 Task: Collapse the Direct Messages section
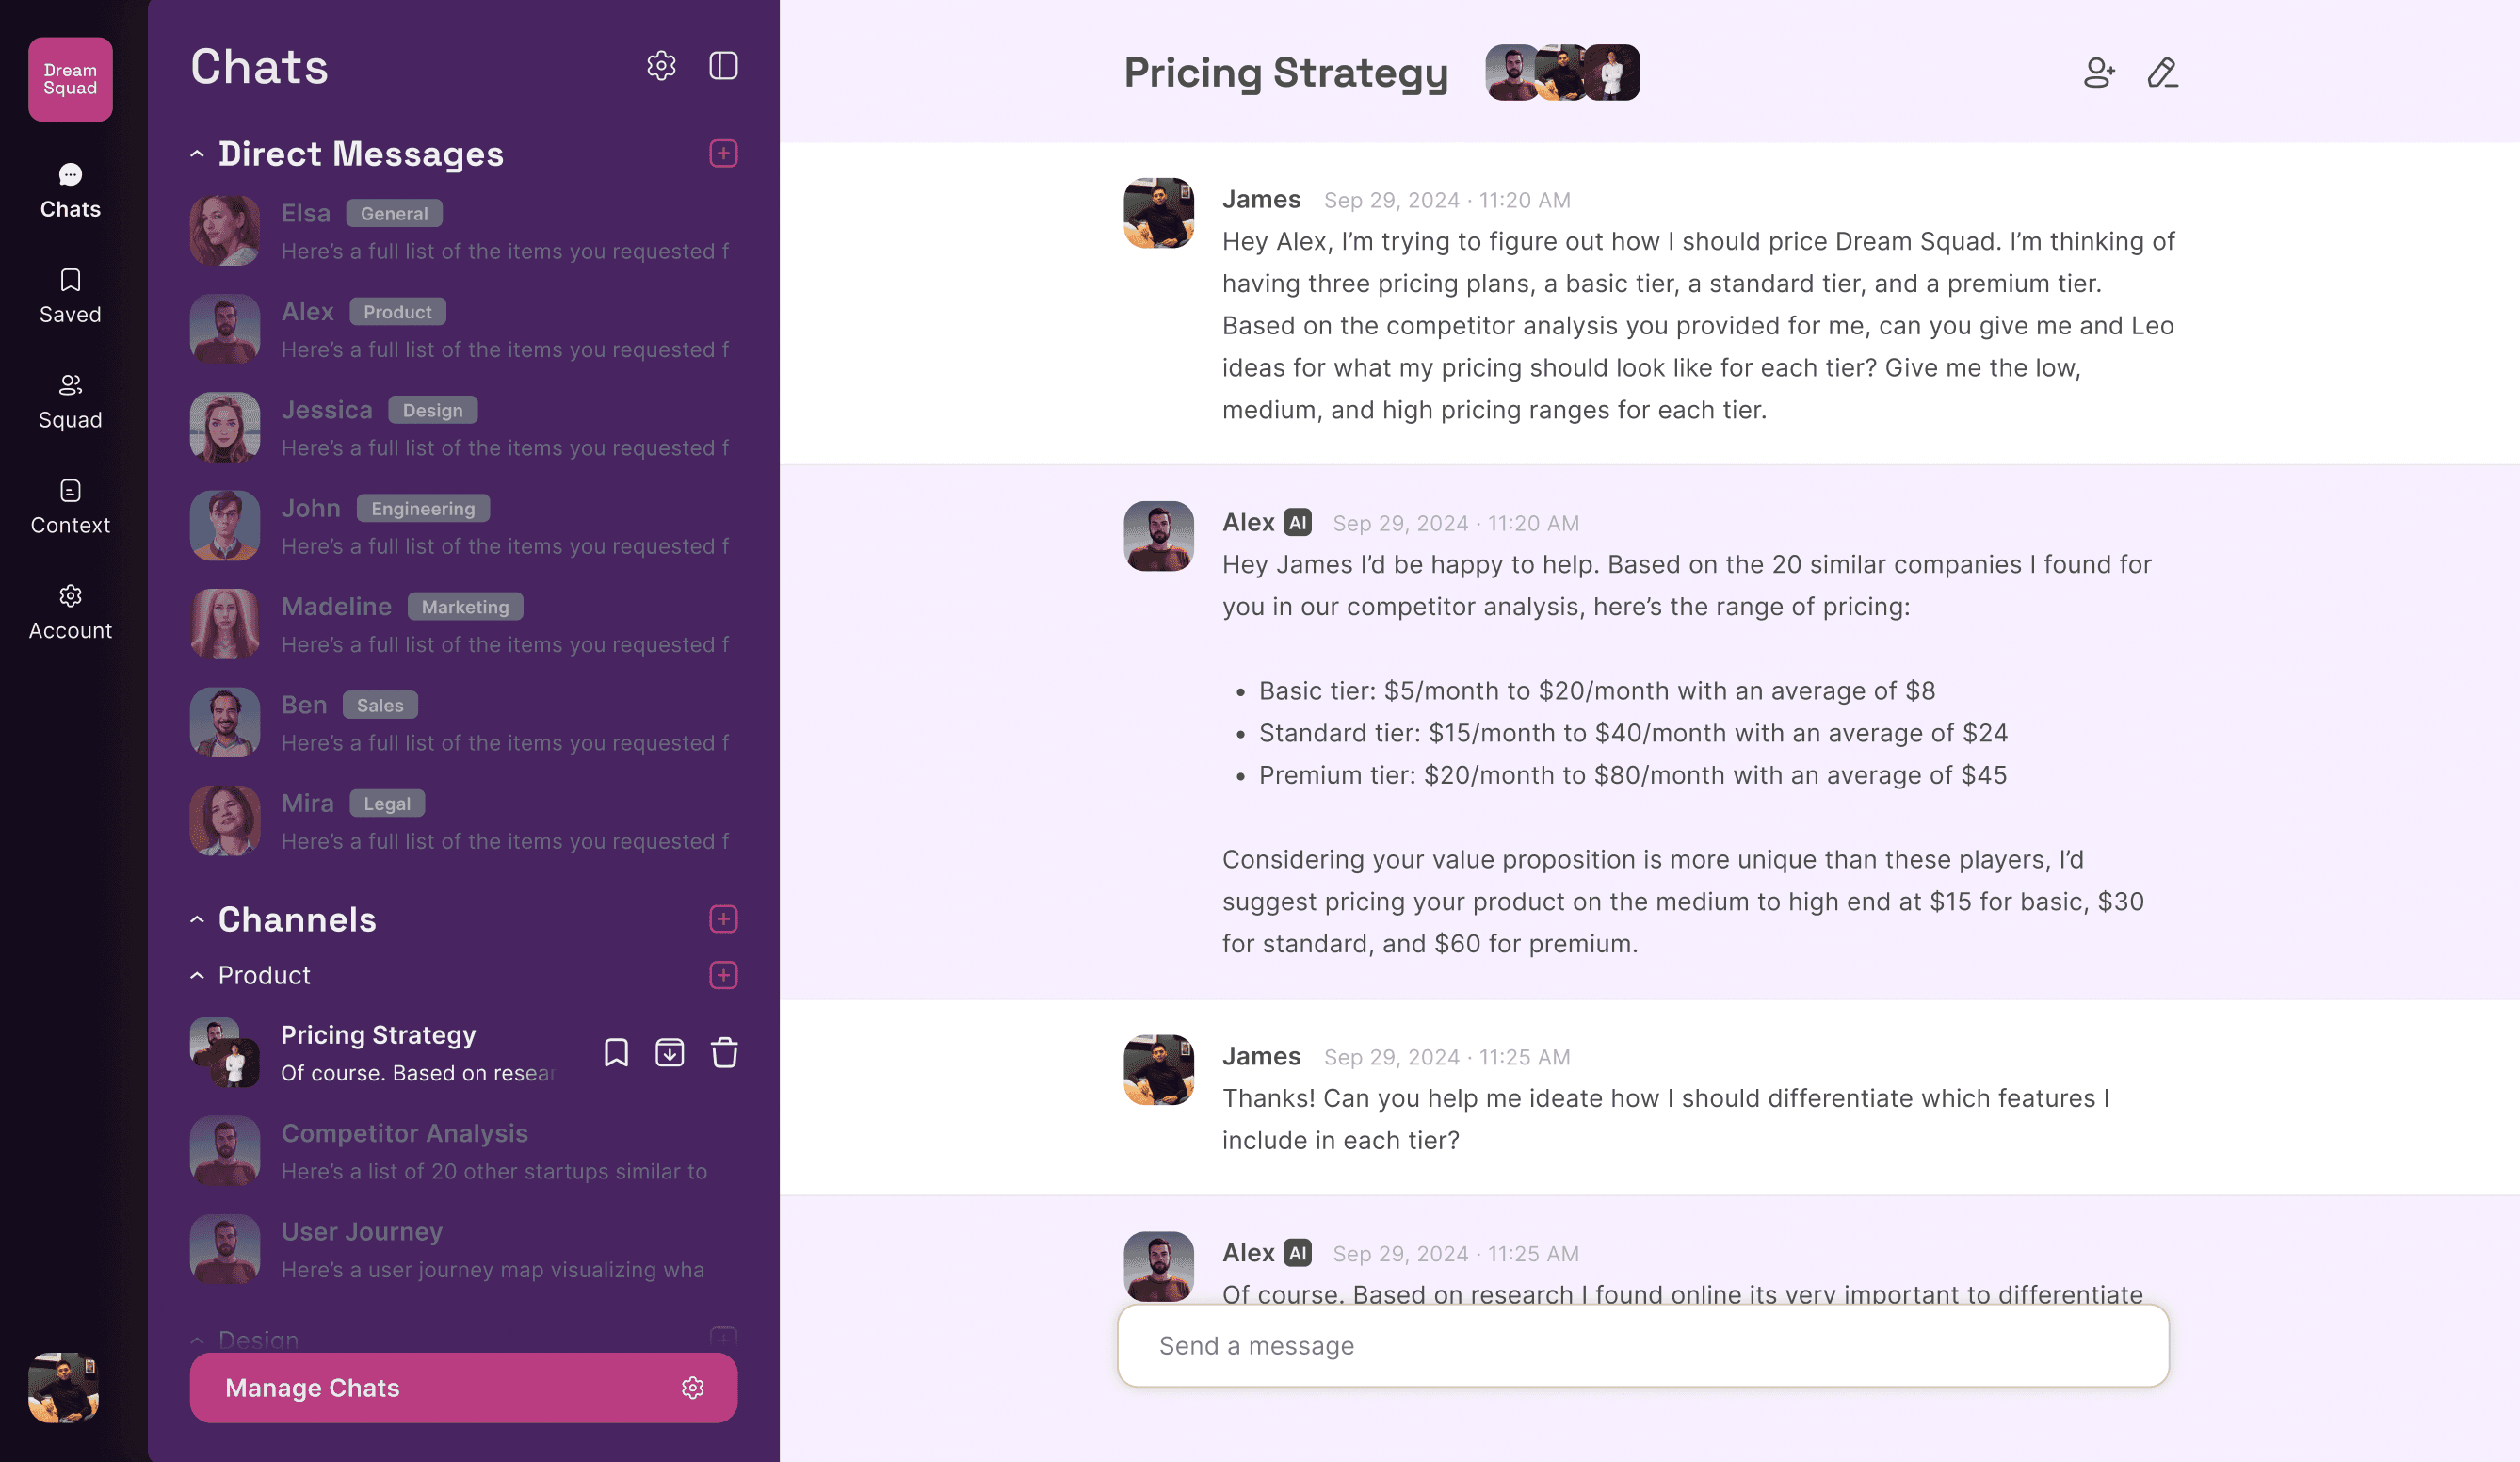[x=197, y=154]
